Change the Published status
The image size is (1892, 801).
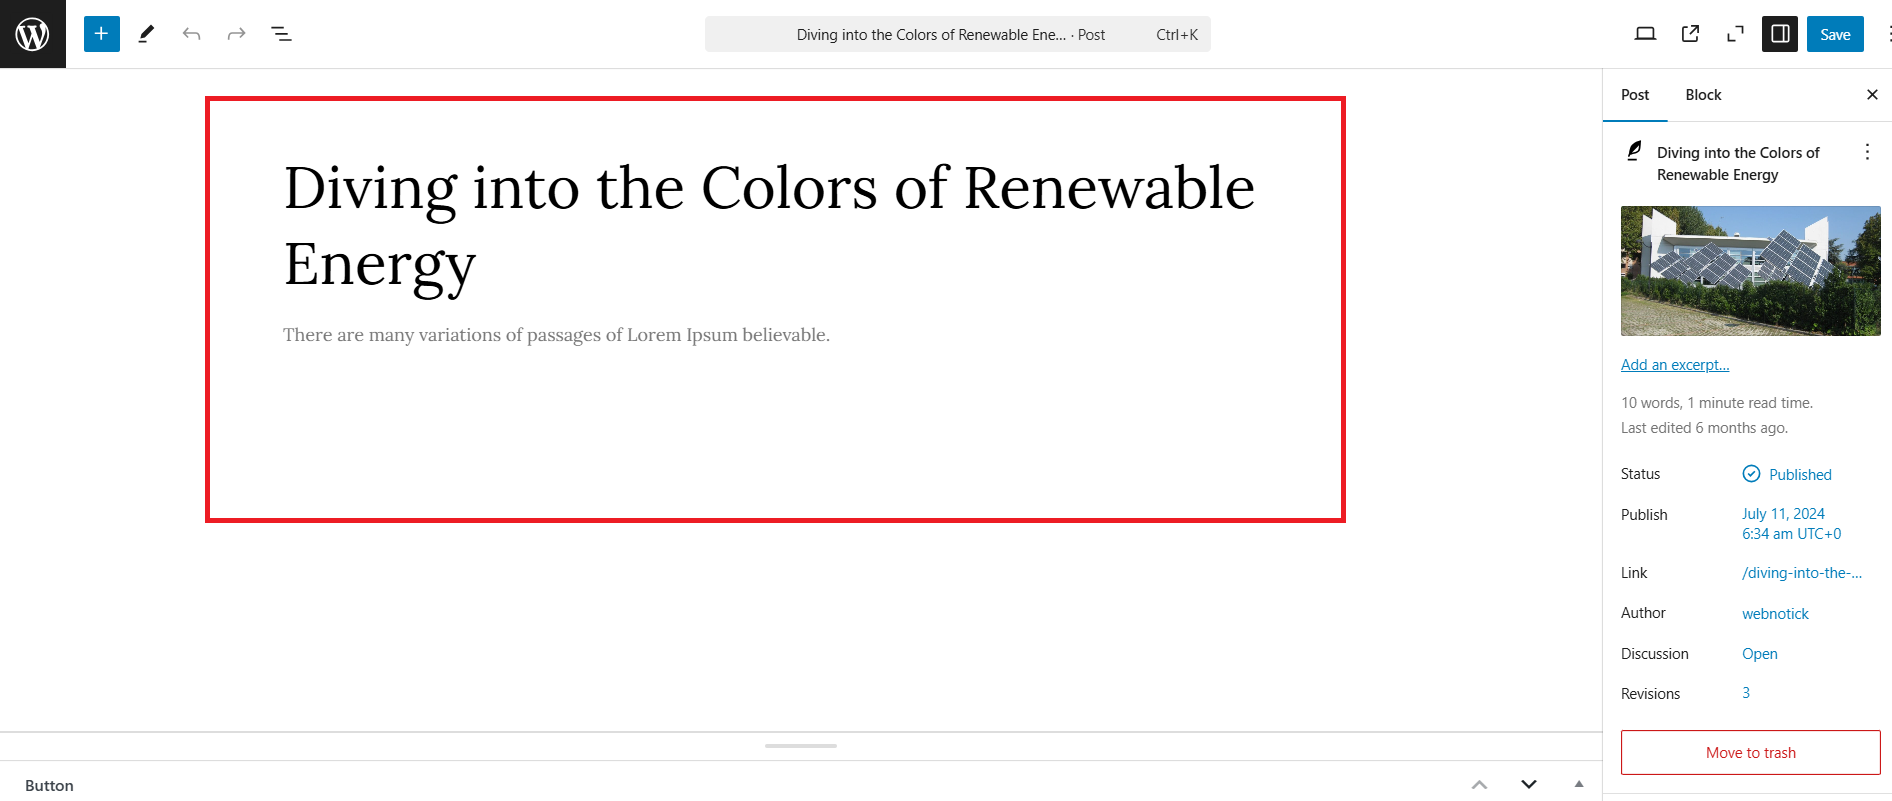click(x=1787, y=474)
